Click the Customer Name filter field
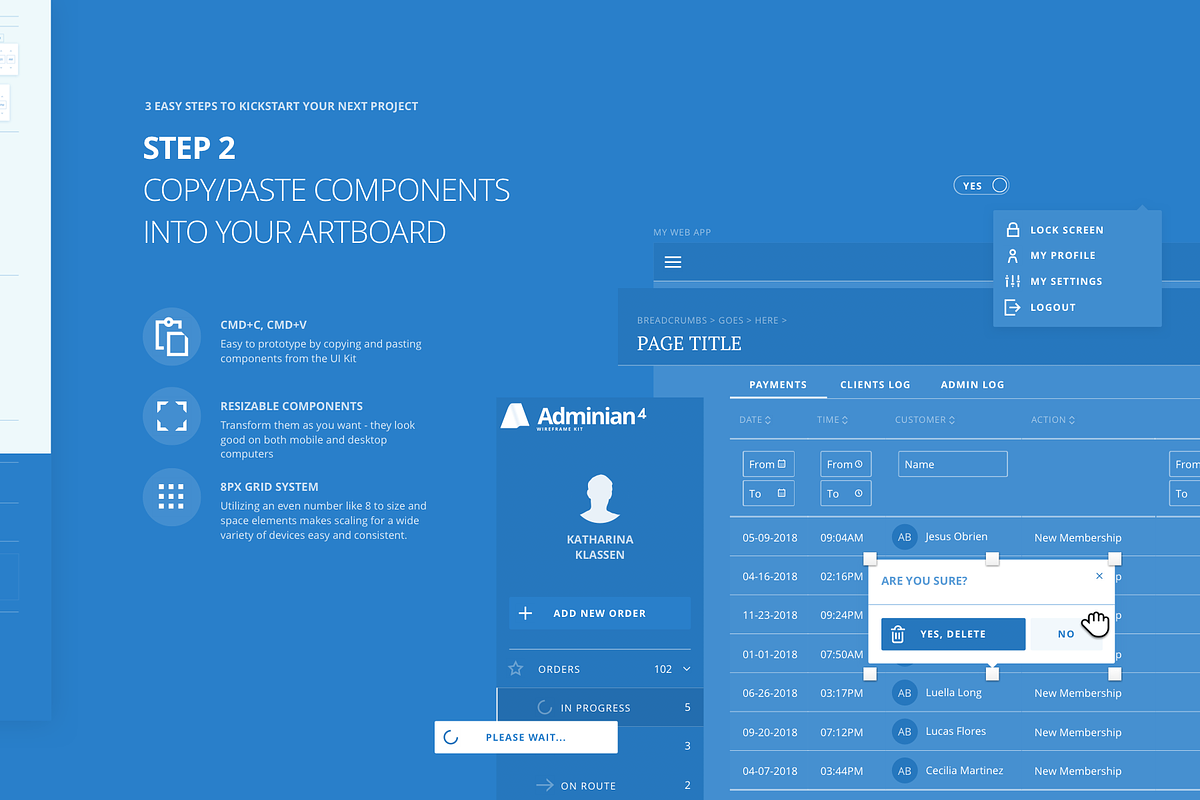The height and width of the screenshot is (800, 1200). point(951,464)
